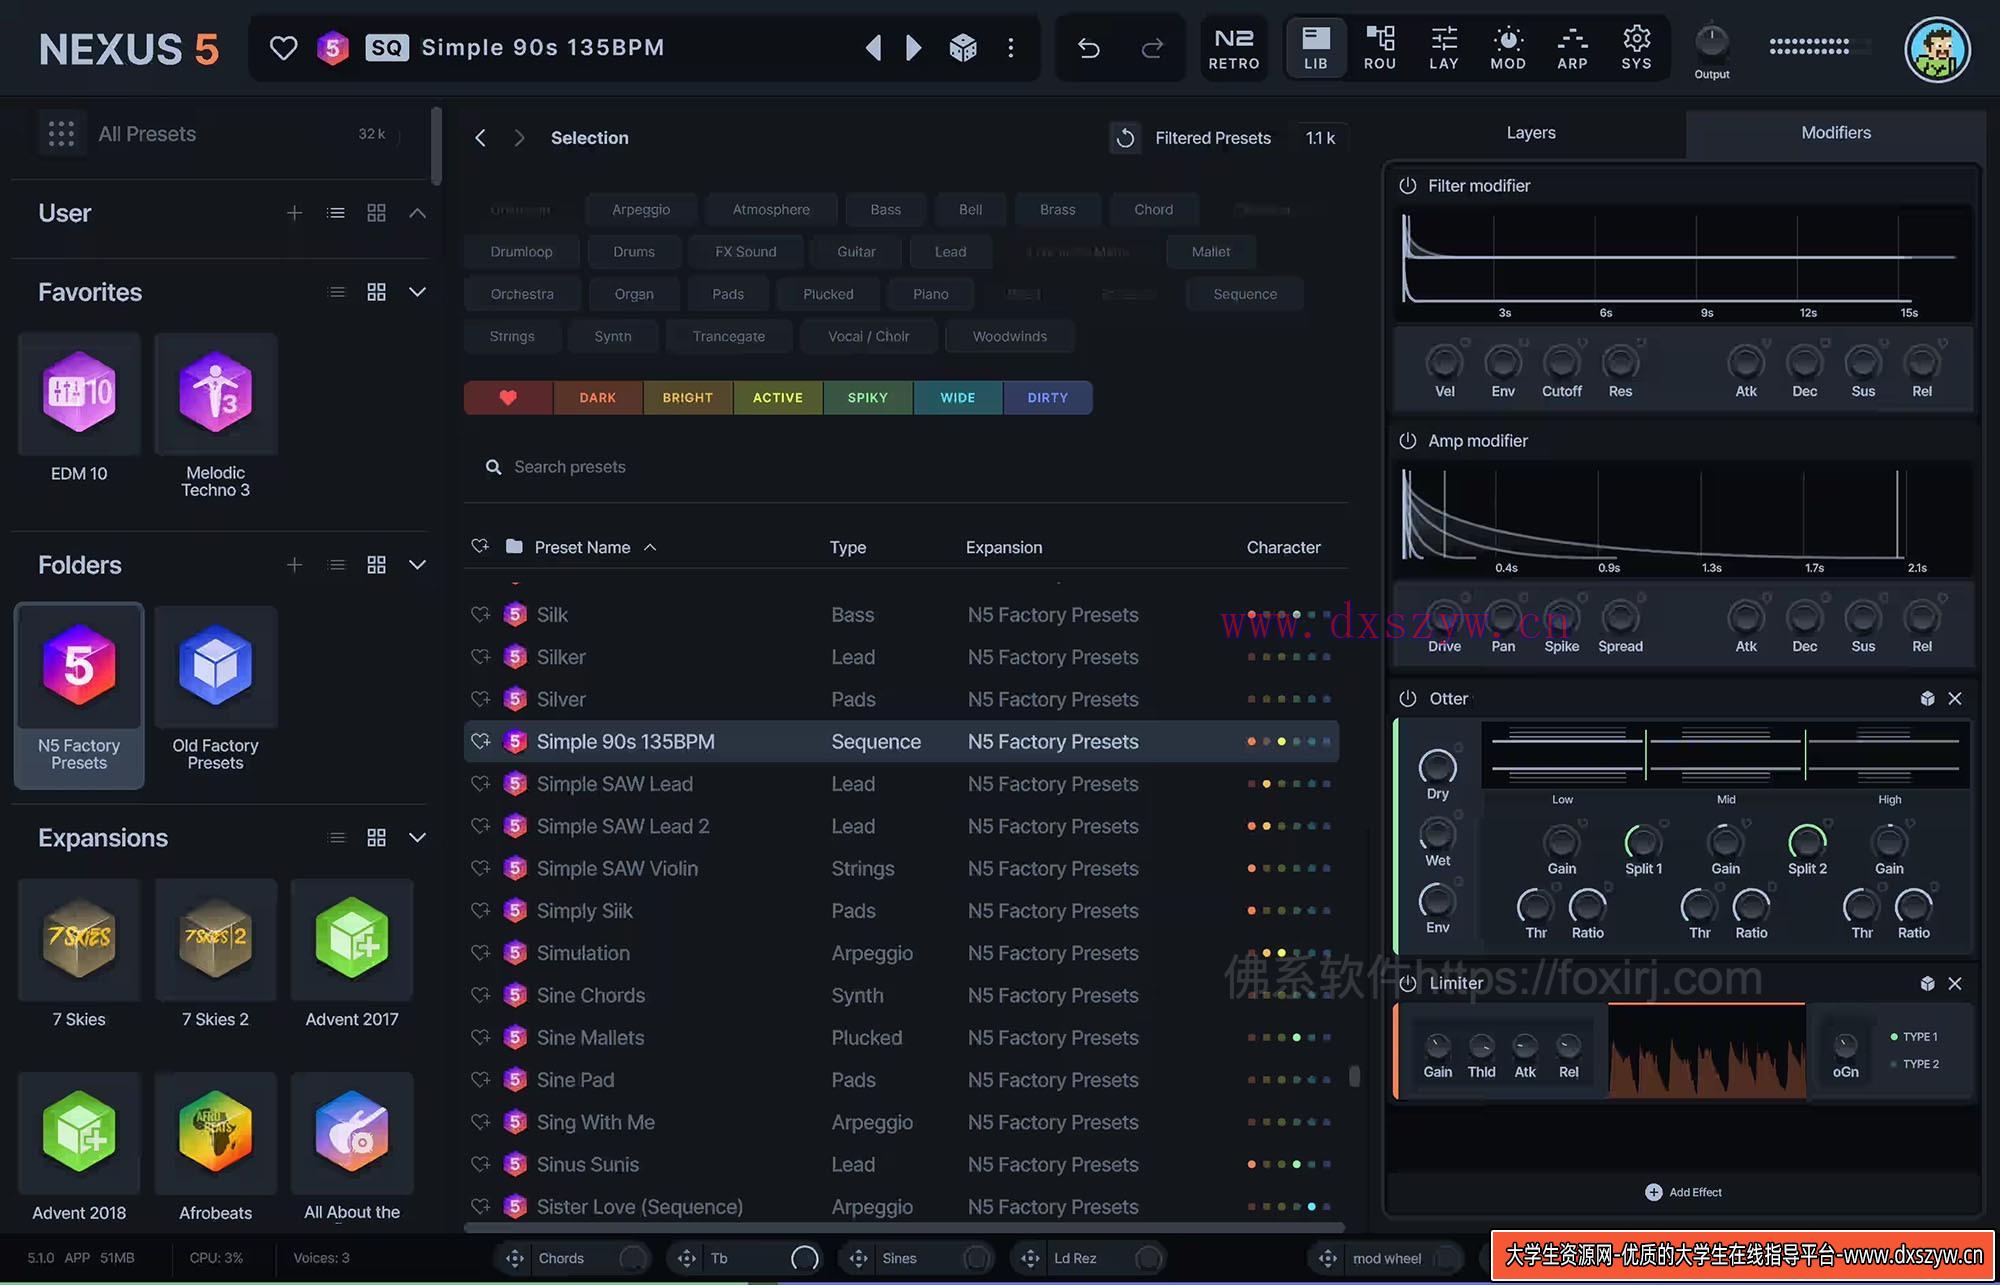Click the Chords macro move icon
The height and width of the screenshot is (1285, 2000).
(515, 1259)
